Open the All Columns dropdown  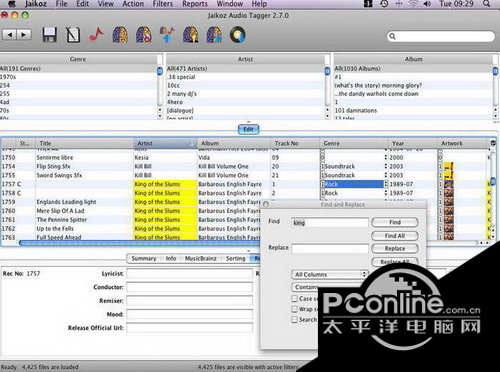[330, 274]
